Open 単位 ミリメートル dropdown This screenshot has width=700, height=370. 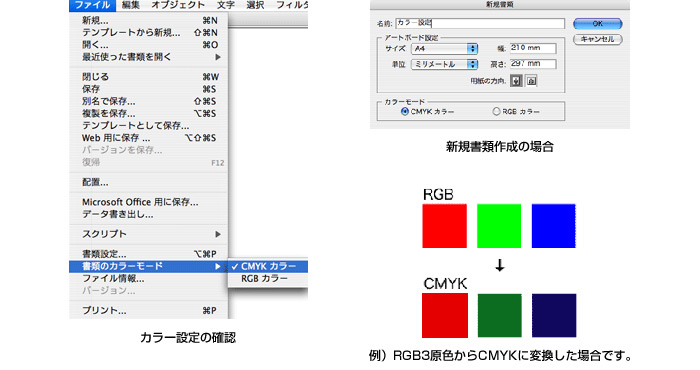[445, 64]
